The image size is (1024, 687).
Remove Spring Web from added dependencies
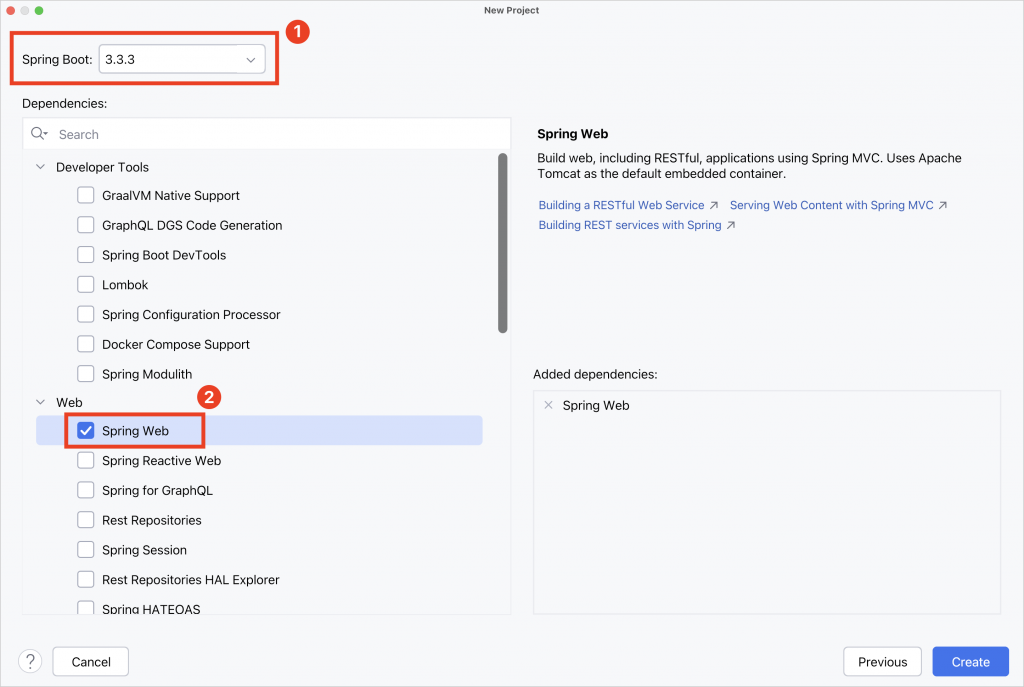[x=549, y=405]
